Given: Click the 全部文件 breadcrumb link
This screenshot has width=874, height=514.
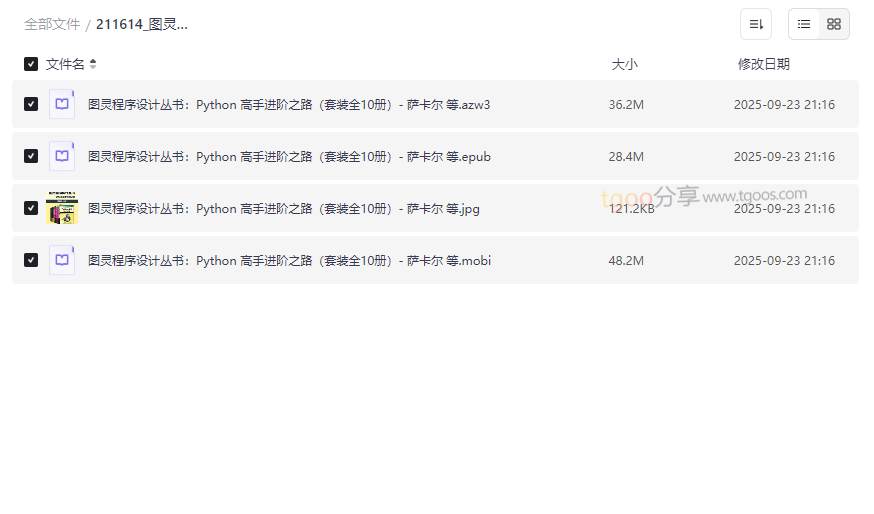Looking at the screenshot, I should (x=52, y=24).
